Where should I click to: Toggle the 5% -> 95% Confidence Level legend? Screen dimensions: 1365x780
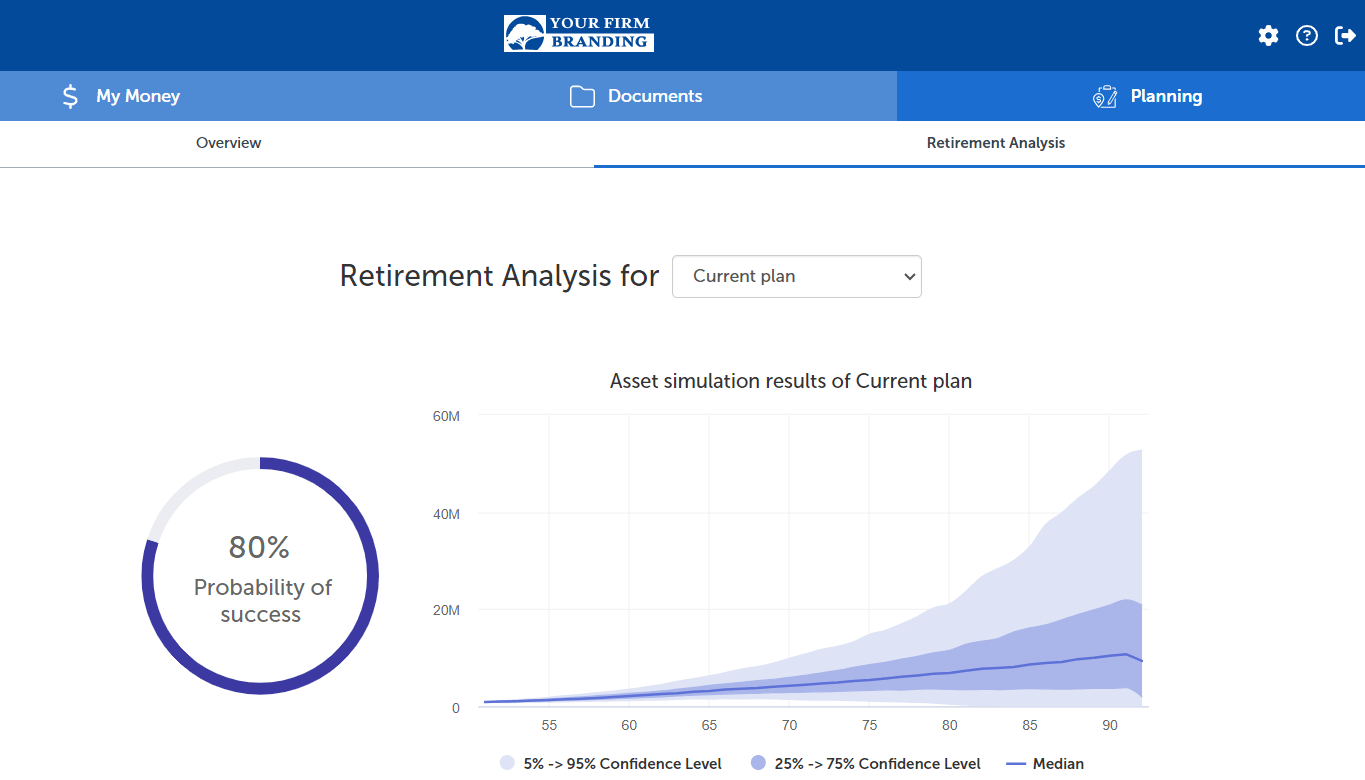tap(611, 763)
